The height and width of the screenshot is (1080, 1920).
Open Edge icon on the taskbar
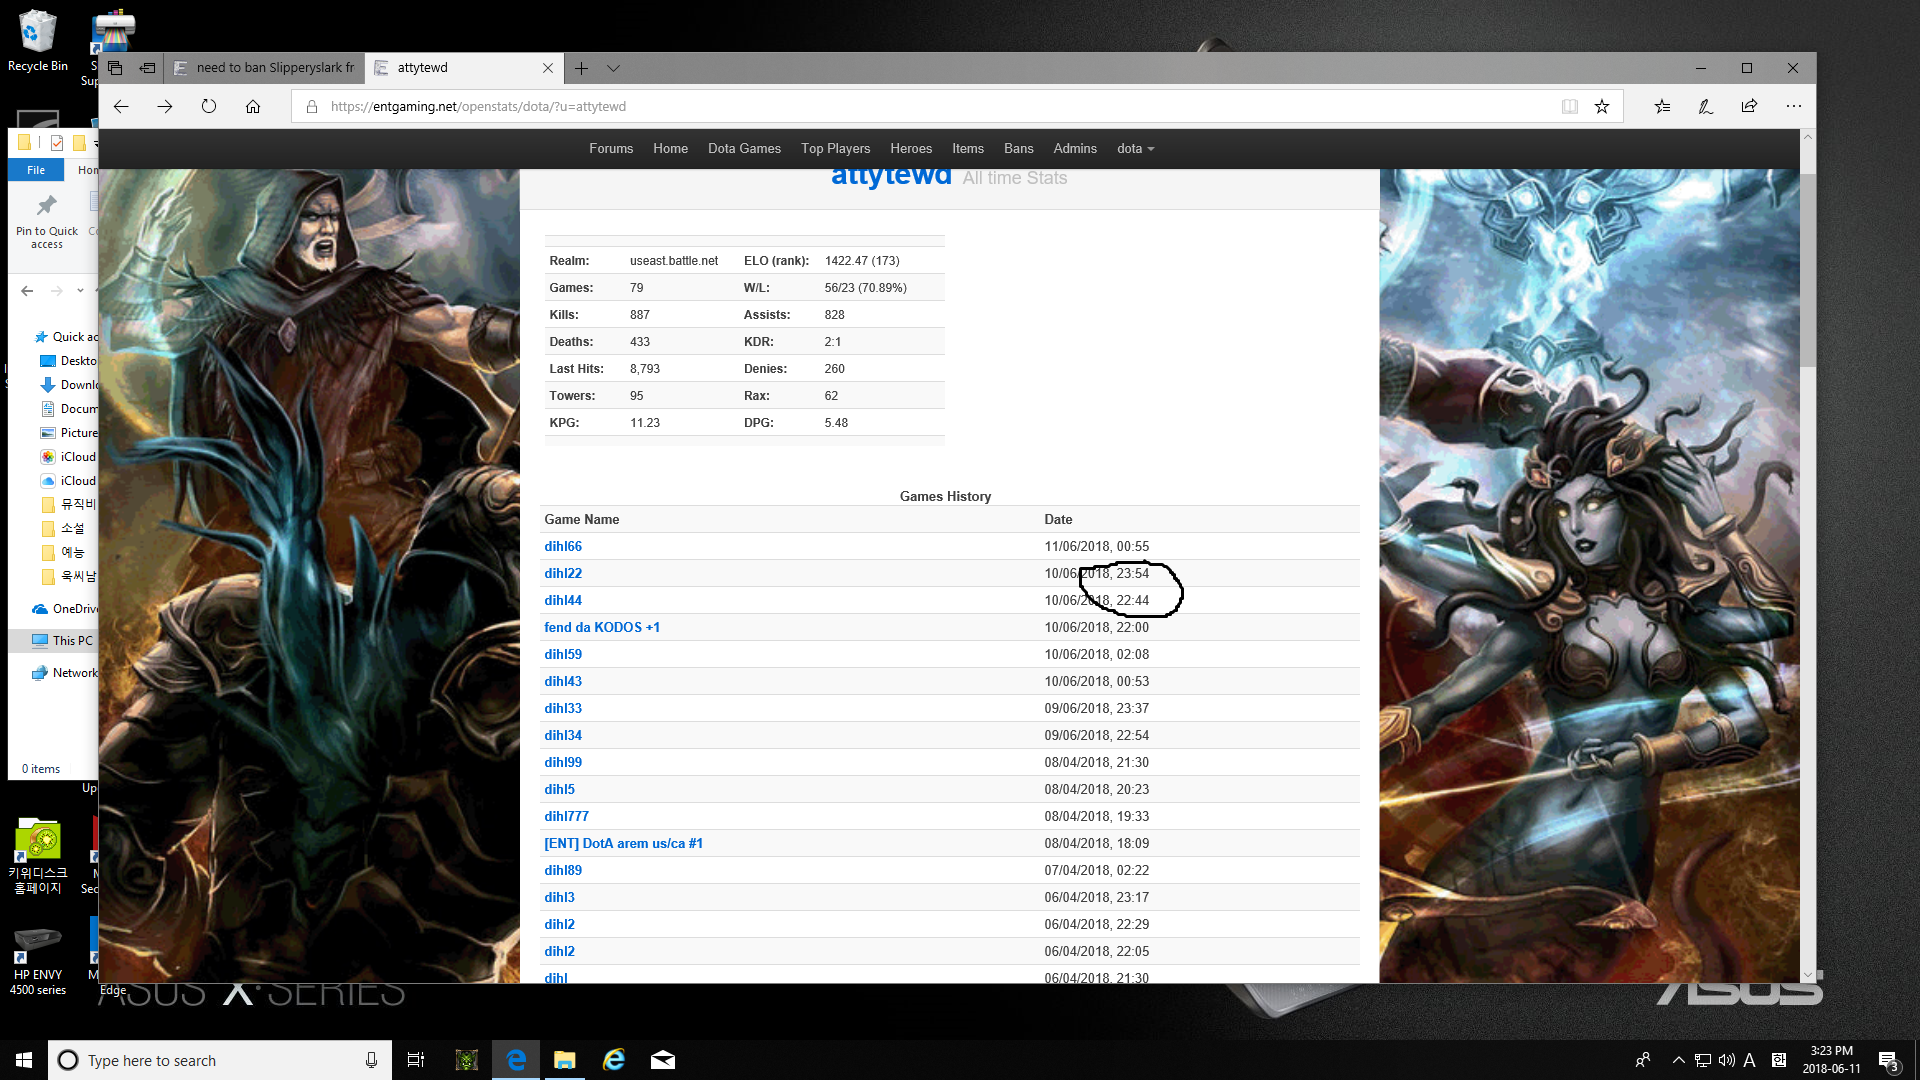(x=516, y=1060)
